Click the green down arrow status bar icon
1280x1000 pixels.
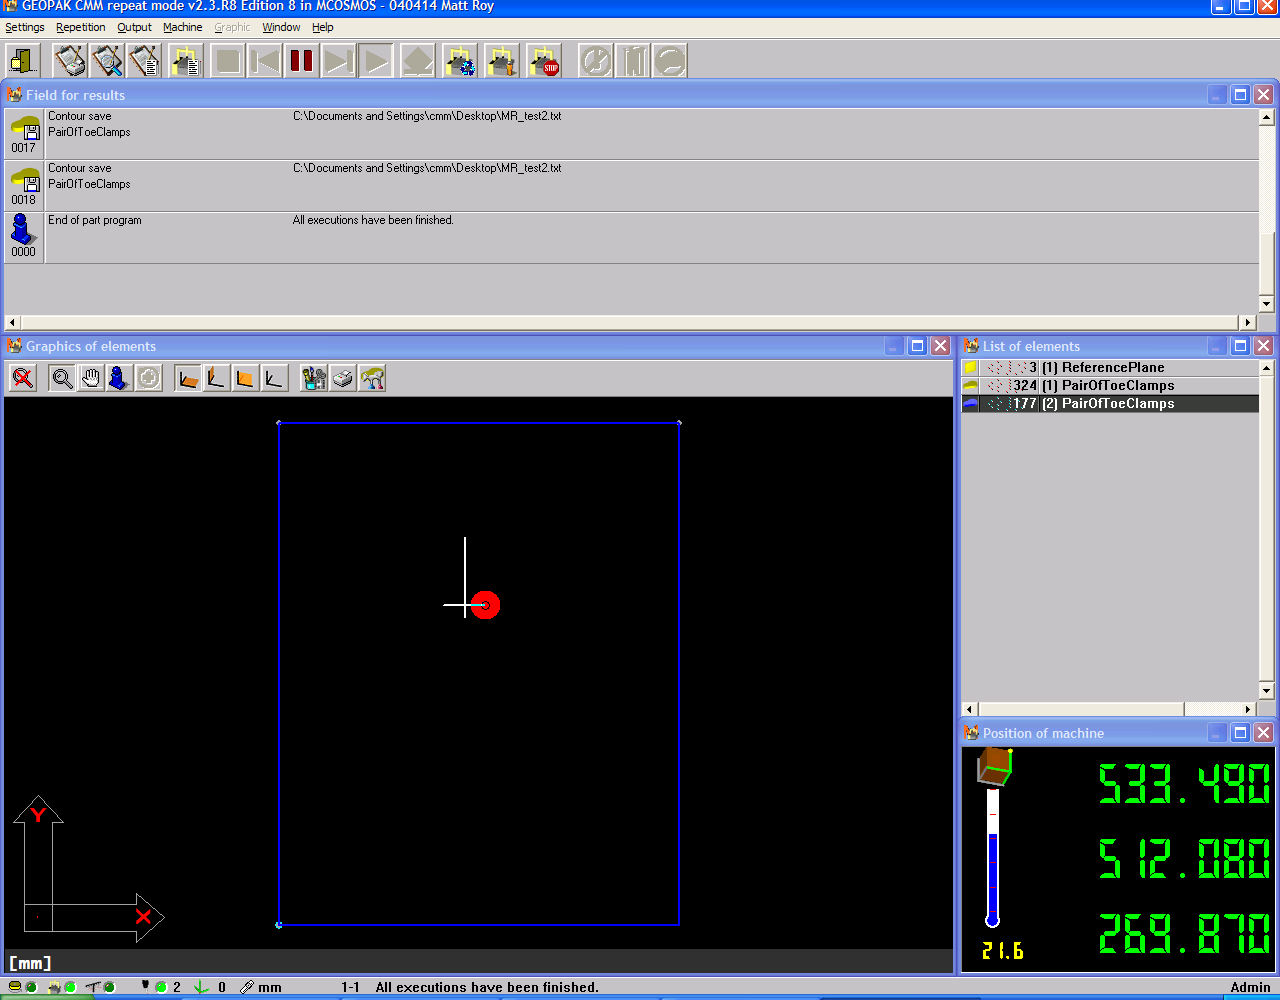201,987
